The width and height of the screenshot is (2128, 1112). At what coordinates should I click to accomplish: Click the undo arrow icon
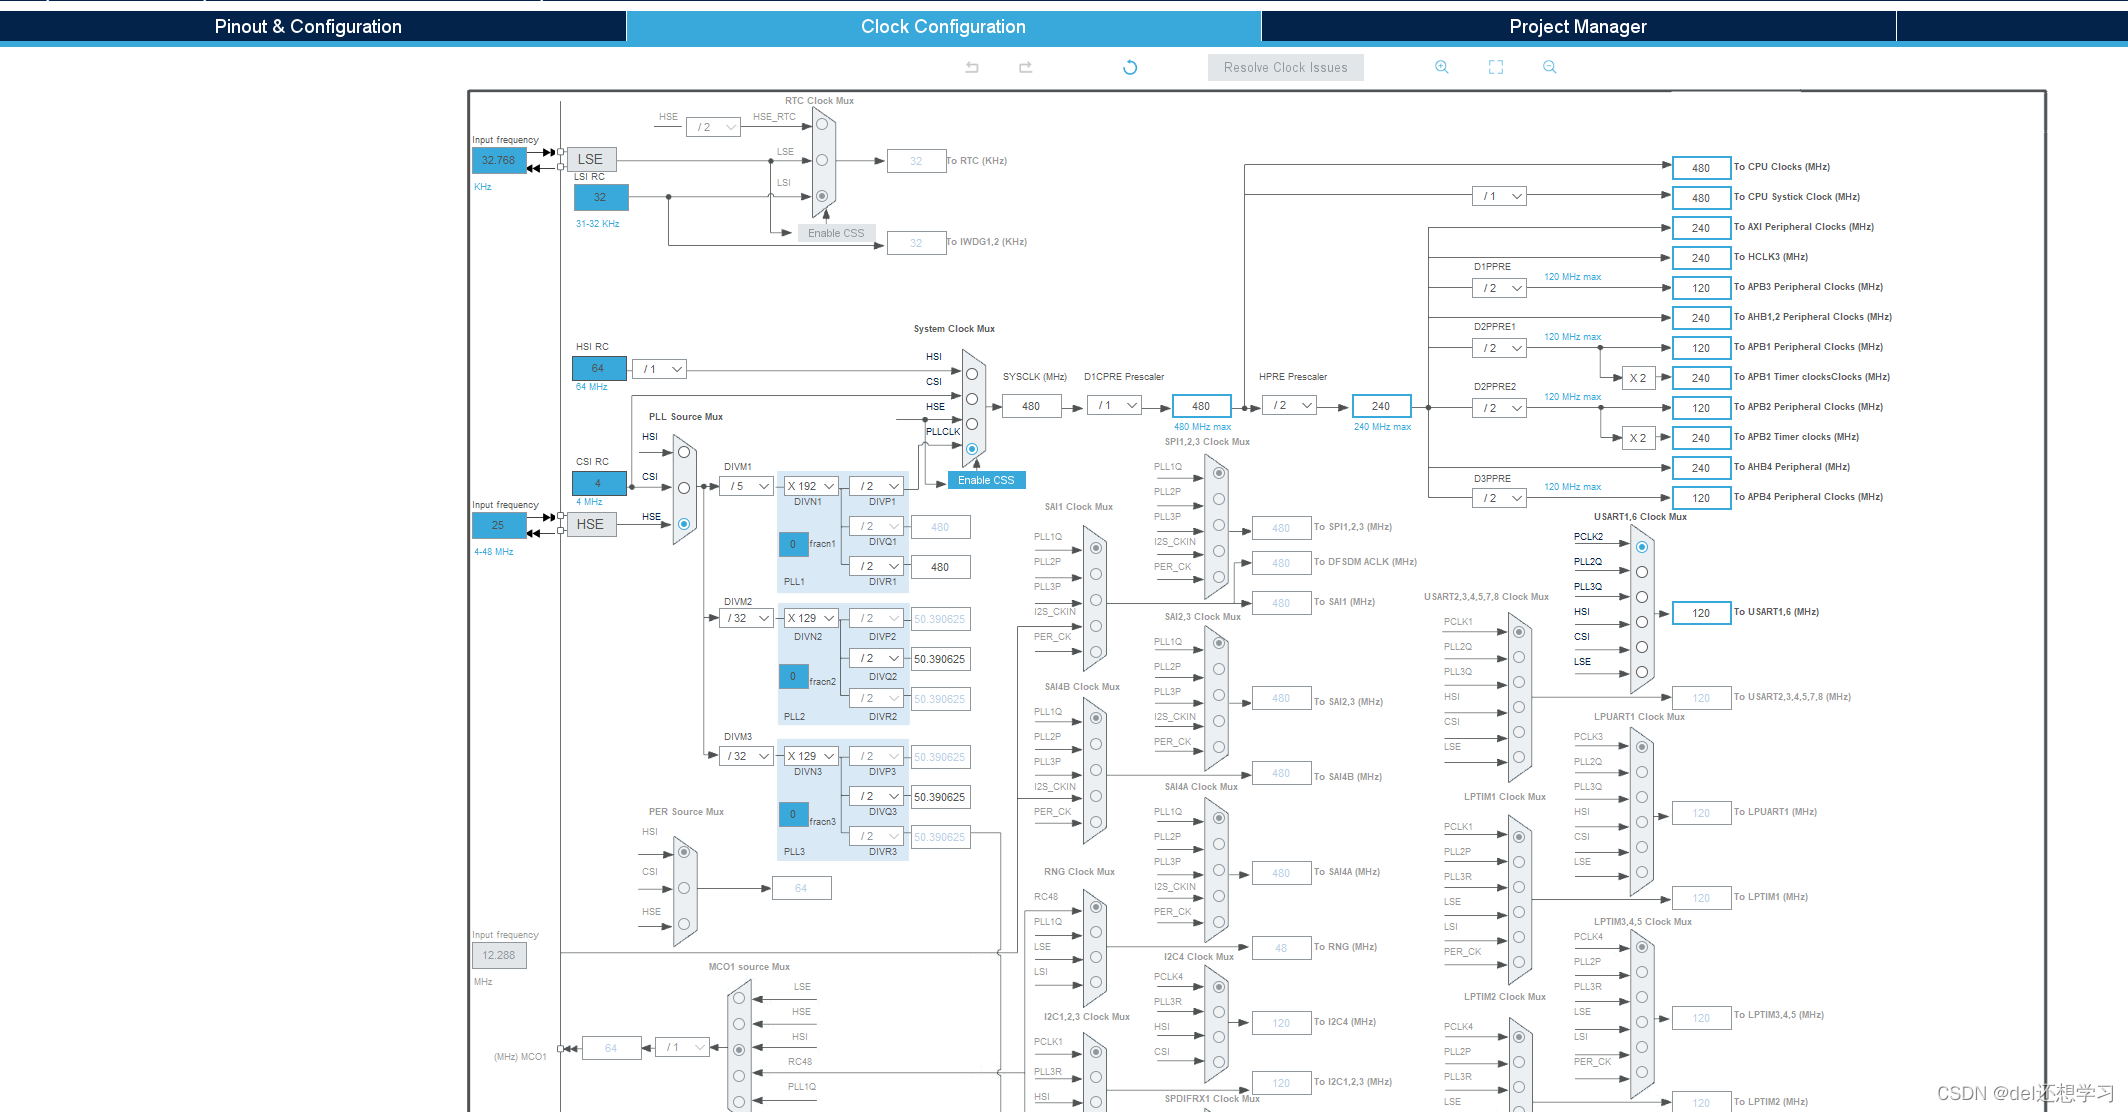click(x=971, y=67)
